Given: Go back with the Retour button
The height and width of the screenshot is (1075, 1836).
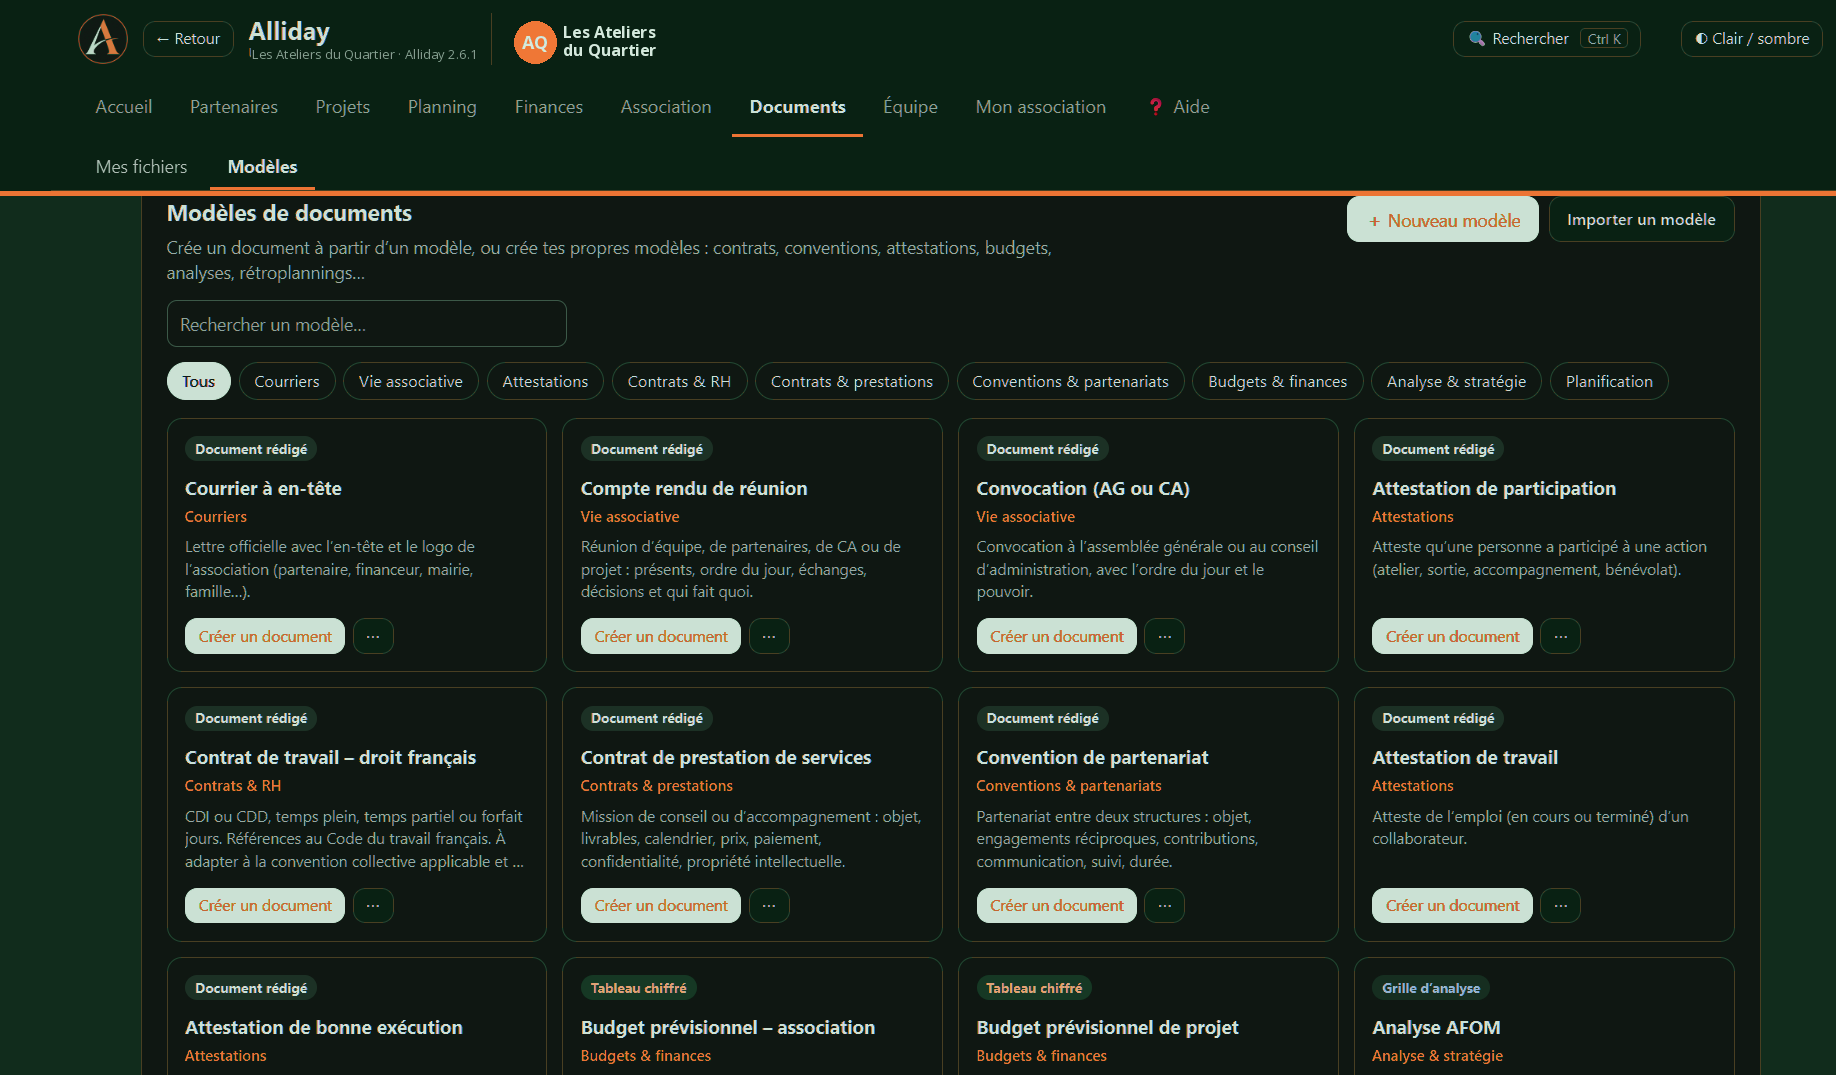Looking at the screenshot, I should click(x=188, y=39).
